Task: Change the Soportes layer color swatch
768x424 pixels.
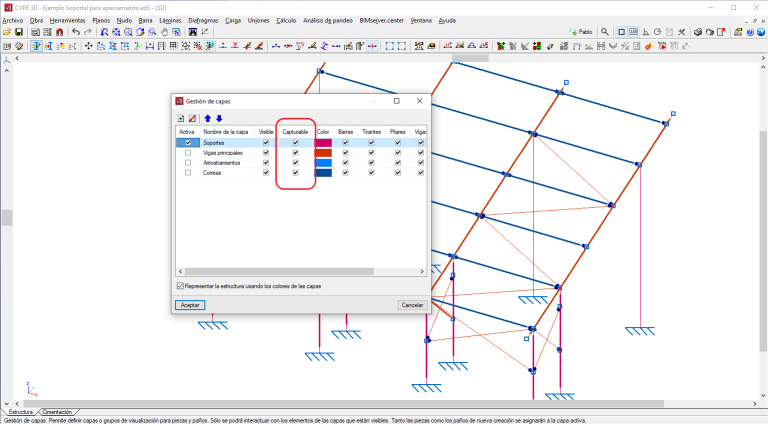Action: point(323,143)
